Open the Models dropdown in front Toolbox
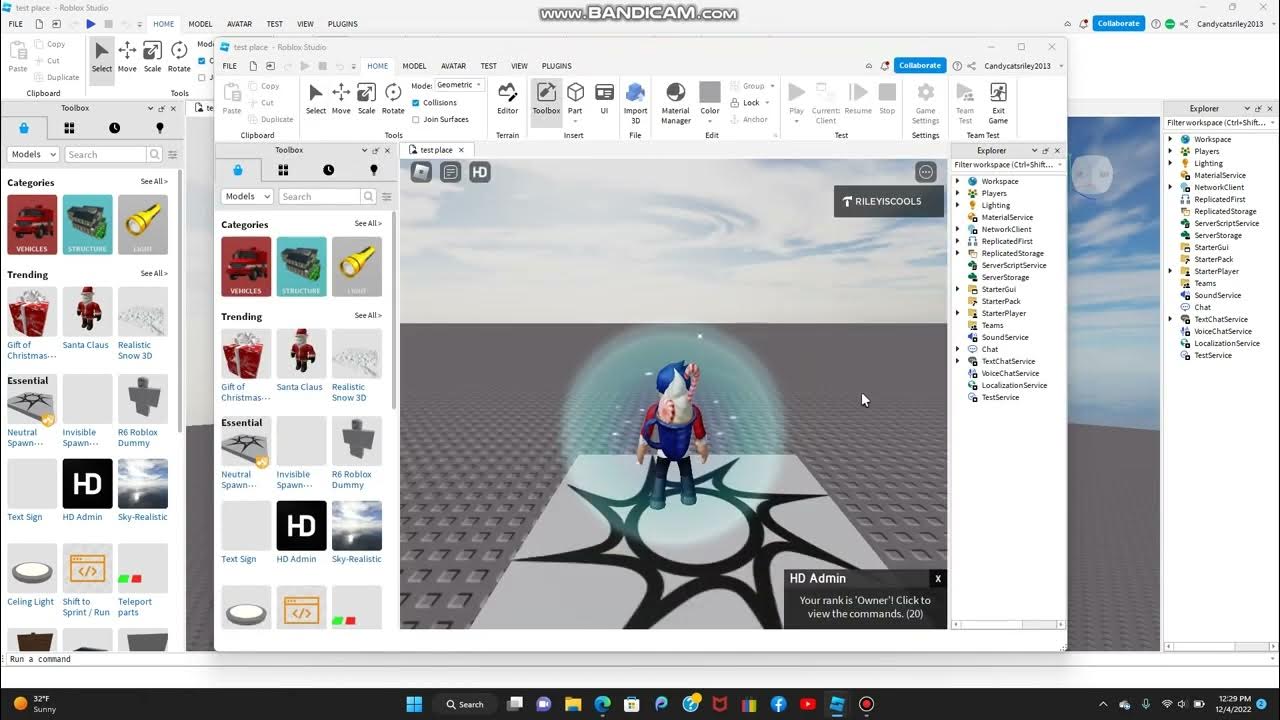The image size is (1280, 720). [247, 197]
